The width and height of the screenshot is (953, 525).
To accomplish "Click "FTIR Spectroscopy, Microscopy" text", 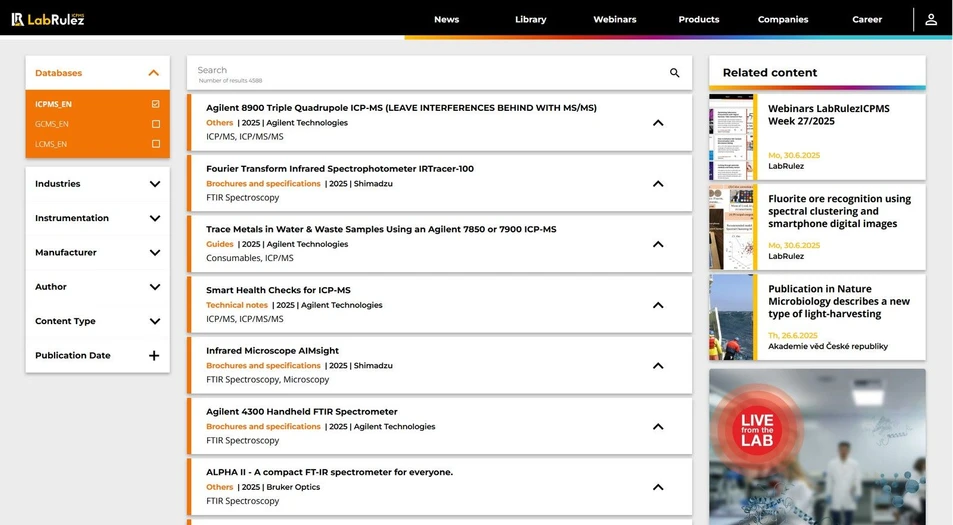I will coord(267,380).
